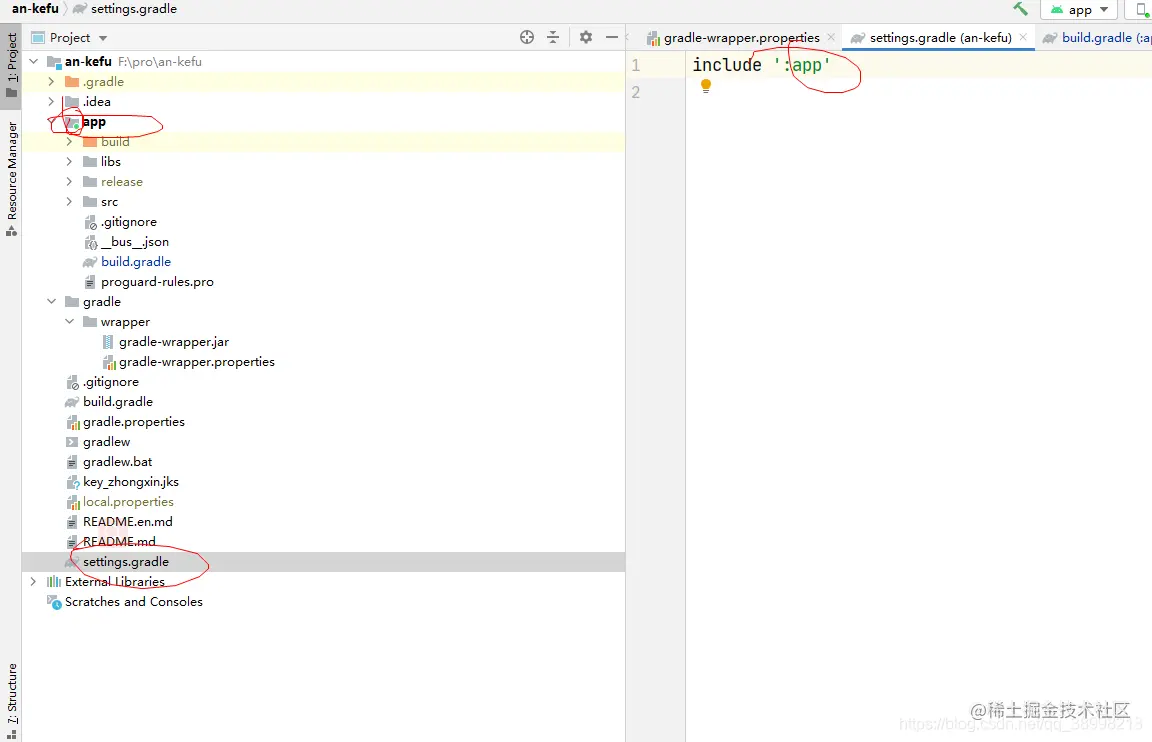Select Scratches and Consoles node
Viewport: 1152px width, 742px height.
pyautogui.click(x=134, y=602)
